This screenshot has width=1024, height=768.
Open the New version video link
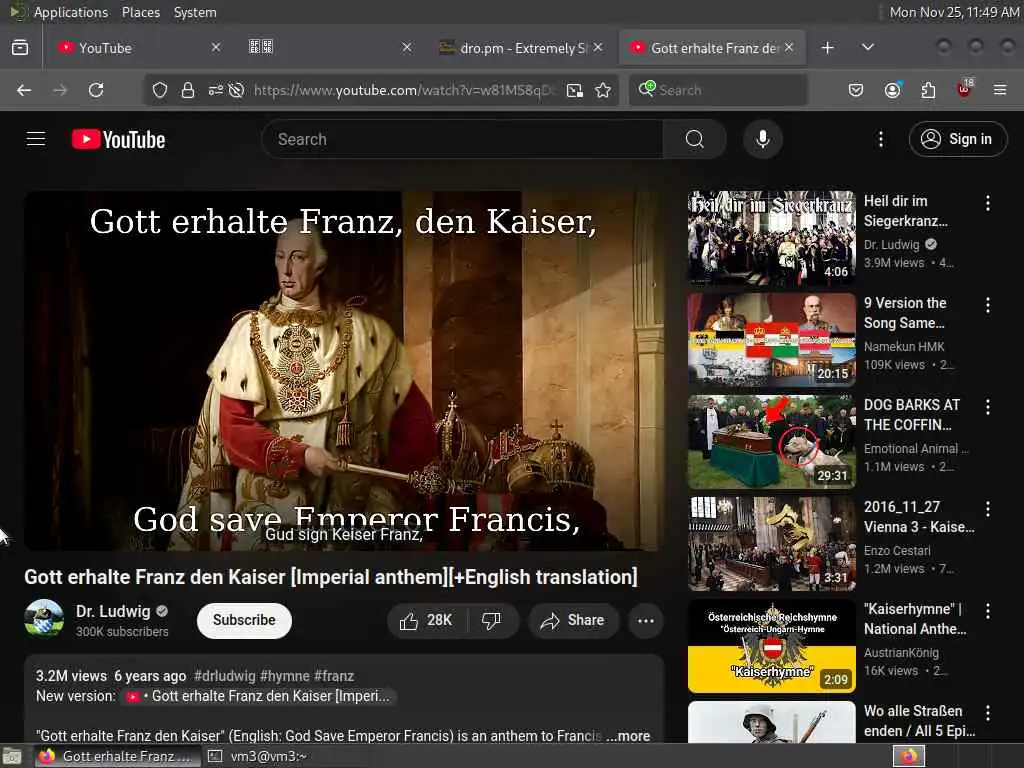[259, 696]
